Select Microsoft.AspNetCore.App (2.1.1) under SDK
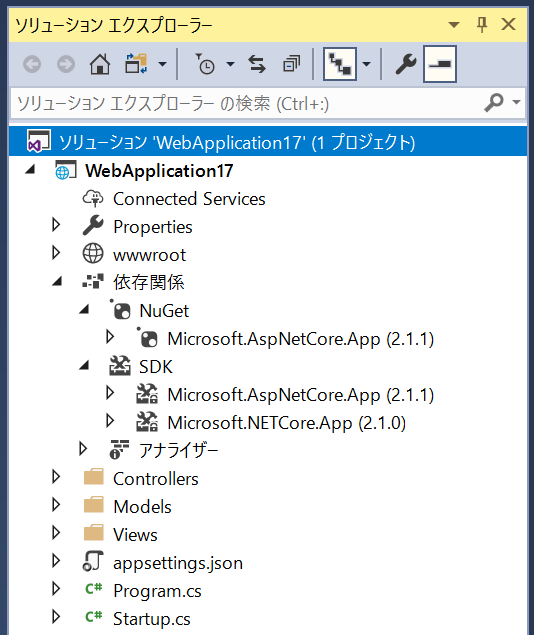 (x=301, y=395)
